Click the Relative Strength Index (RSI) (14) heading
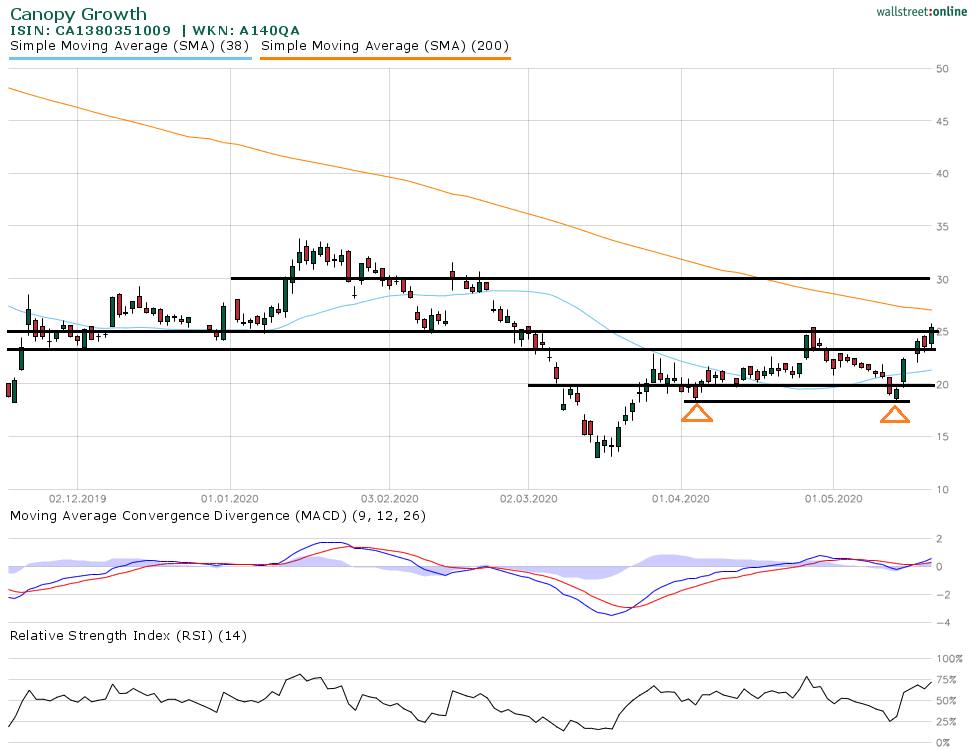 128,635
